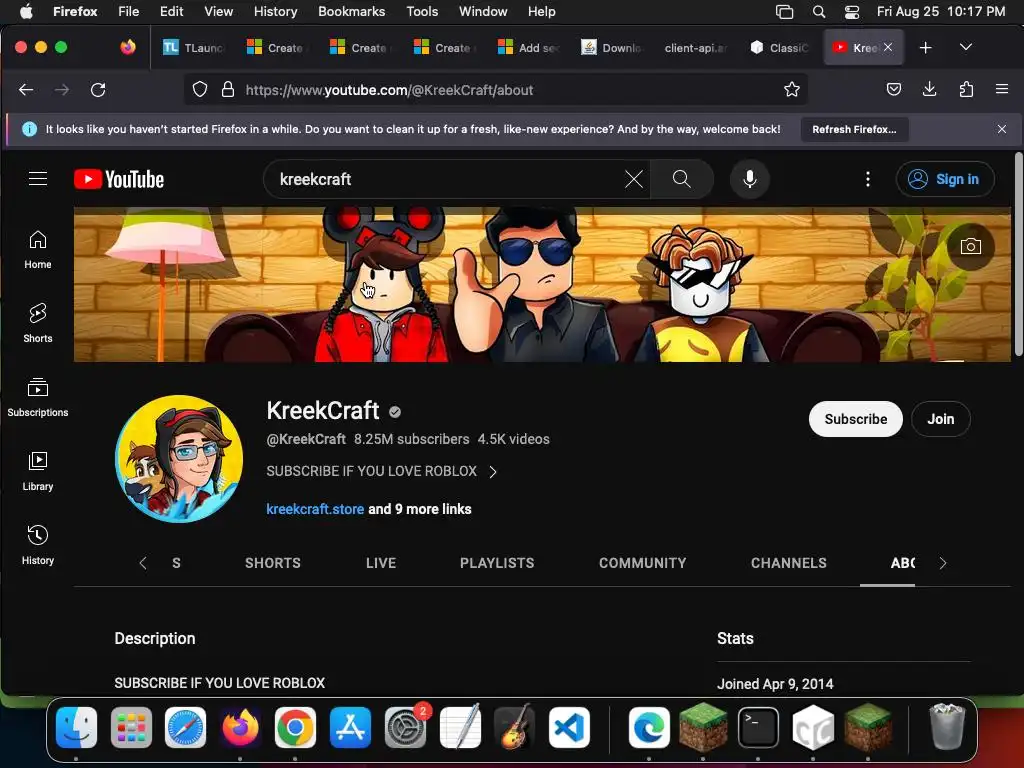
Task: Open a new Firefox tab
Action: point(925,48)
